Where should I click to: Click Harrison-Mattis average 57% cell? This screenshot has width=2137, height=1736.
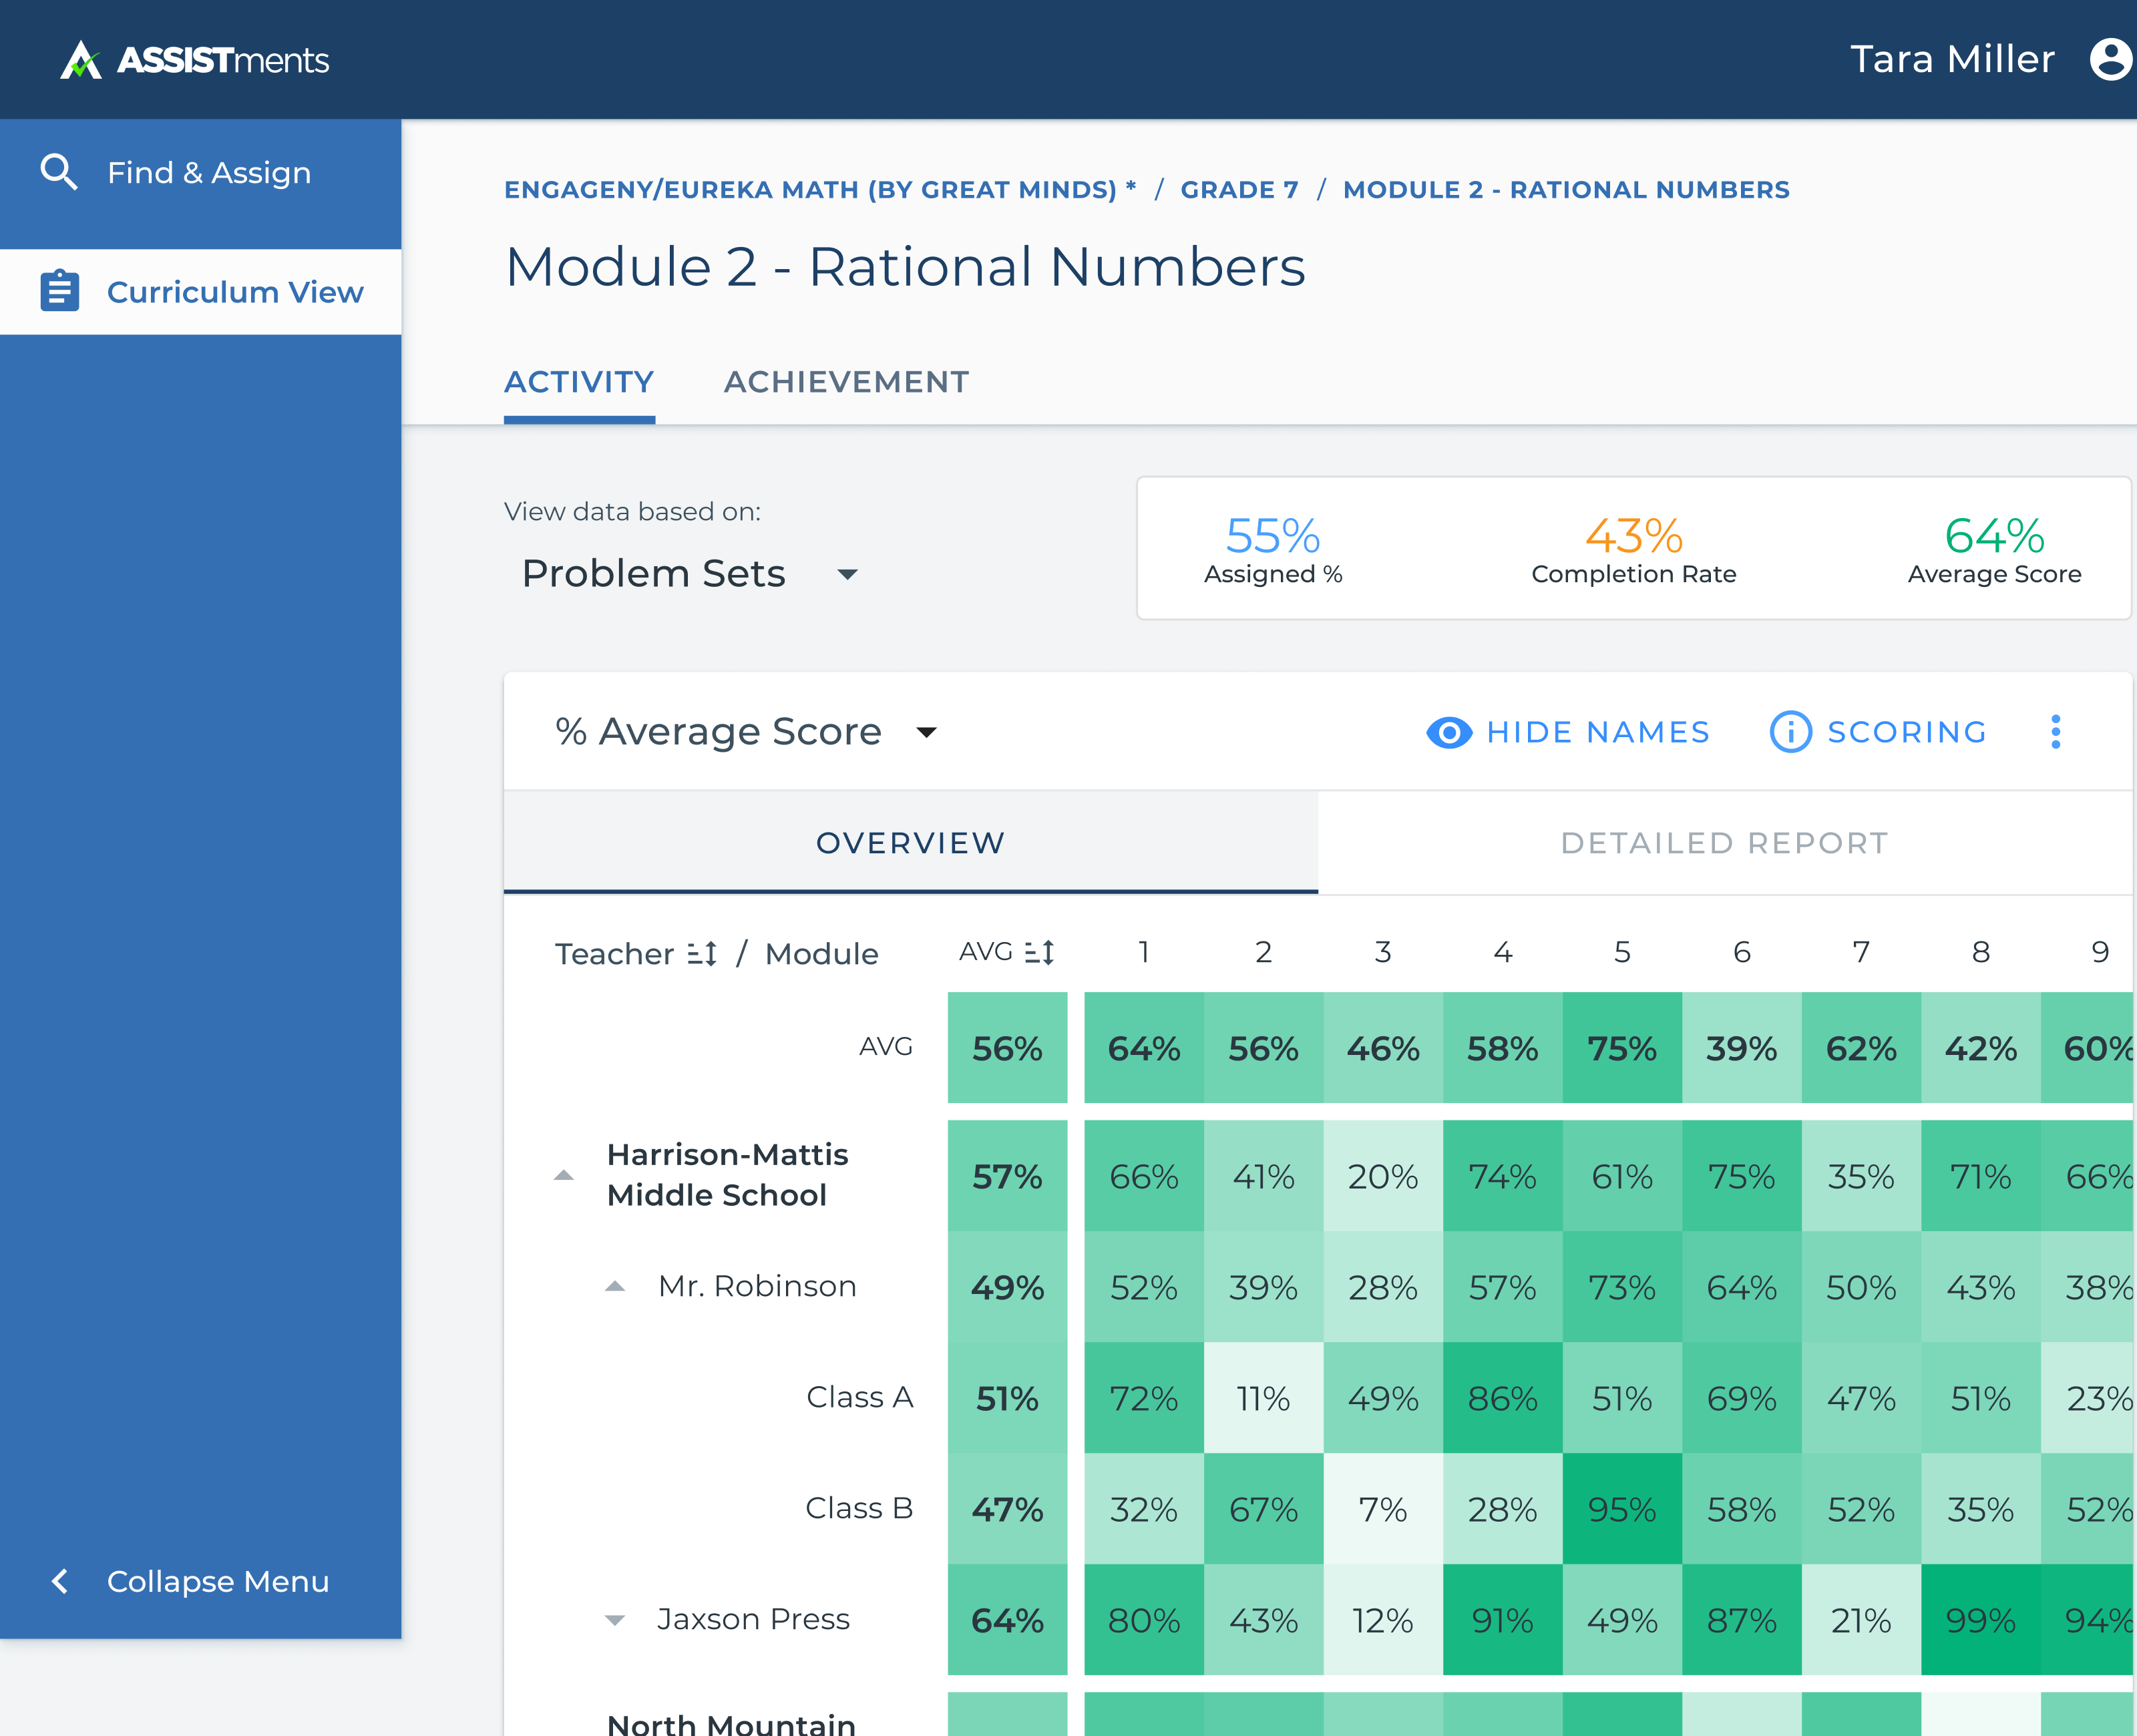click(x=1007, y=1176)
